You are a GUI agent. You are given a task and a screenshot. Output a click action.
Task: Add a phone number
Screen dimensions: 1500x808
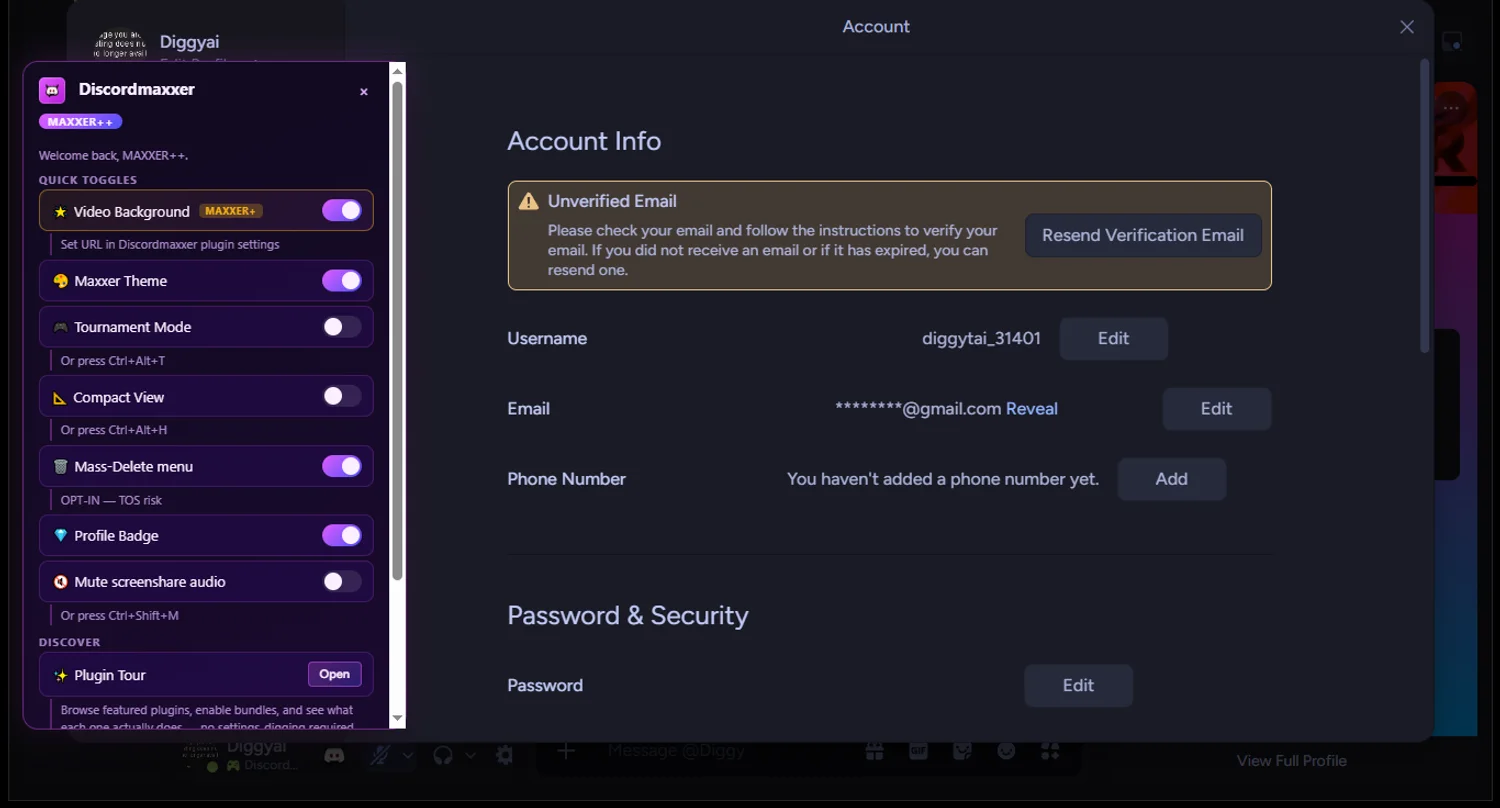pos(1171,479)
